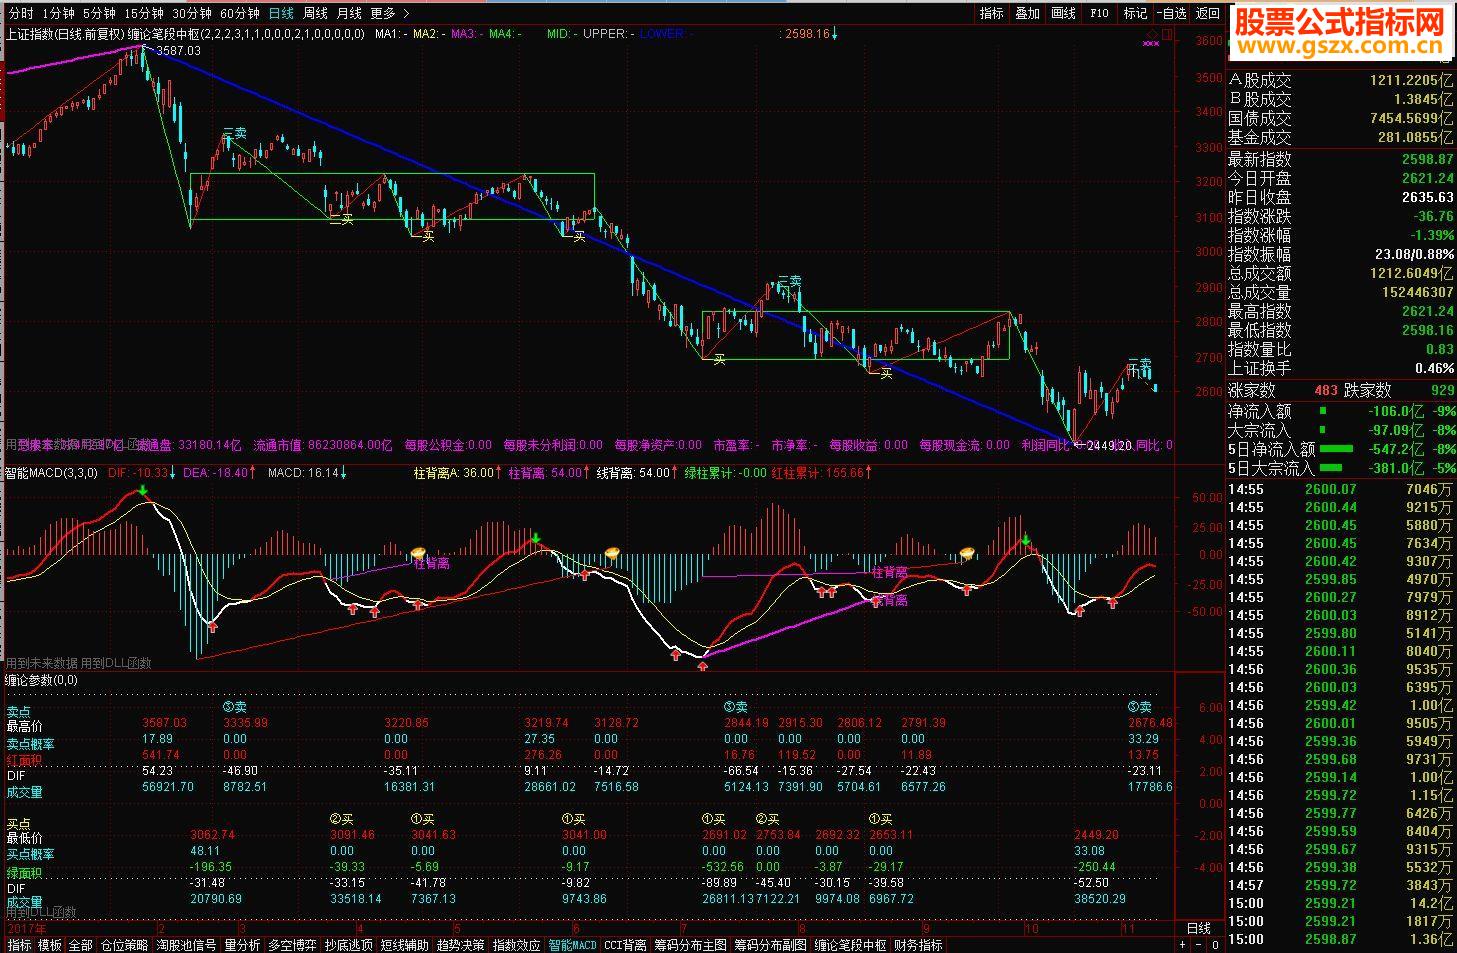Click the B股成交 row label
This screenshot has width=1457, height=953.
coord(1260,100)
